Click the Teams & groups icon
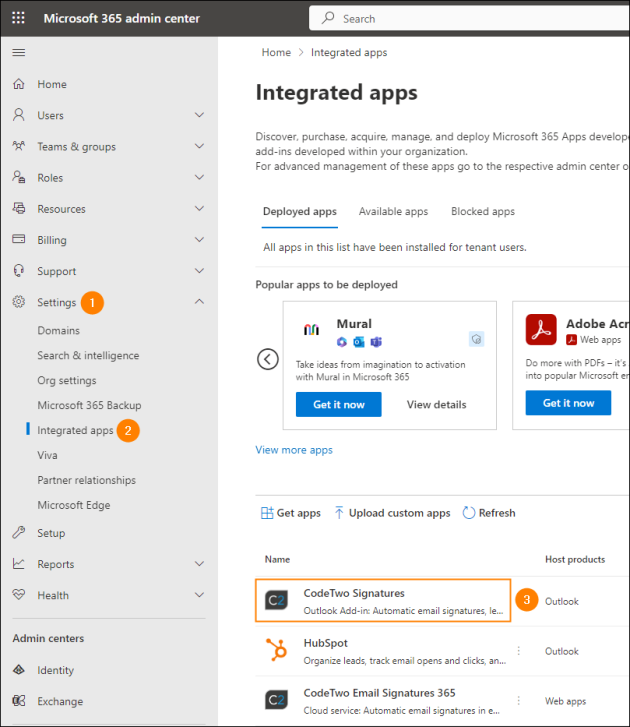The height and width of the screenshot is (727, 630). 19,146
